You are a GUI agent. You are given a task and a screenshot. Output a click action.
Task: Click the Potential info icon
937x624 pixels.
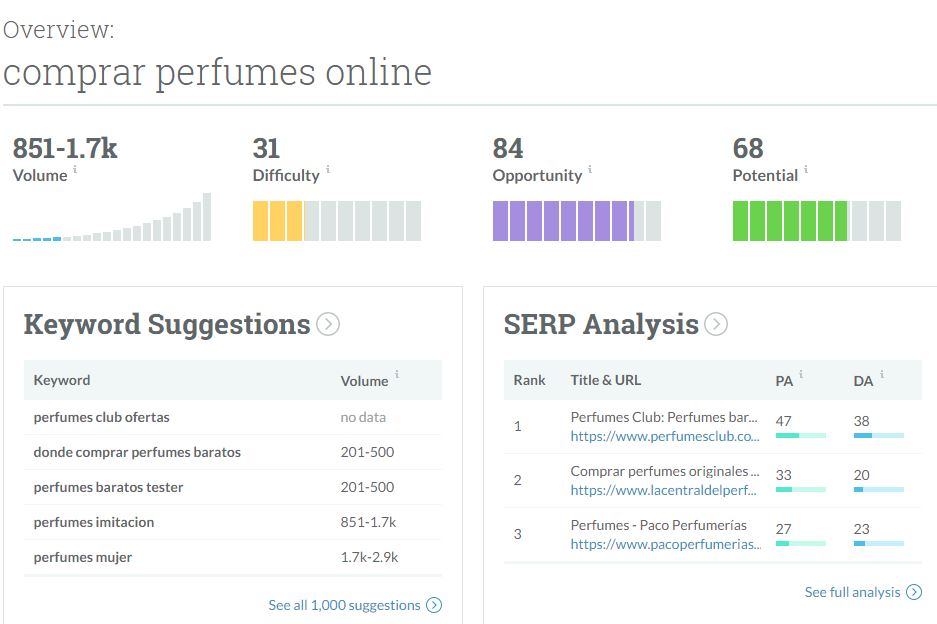(x=806, y=170)
